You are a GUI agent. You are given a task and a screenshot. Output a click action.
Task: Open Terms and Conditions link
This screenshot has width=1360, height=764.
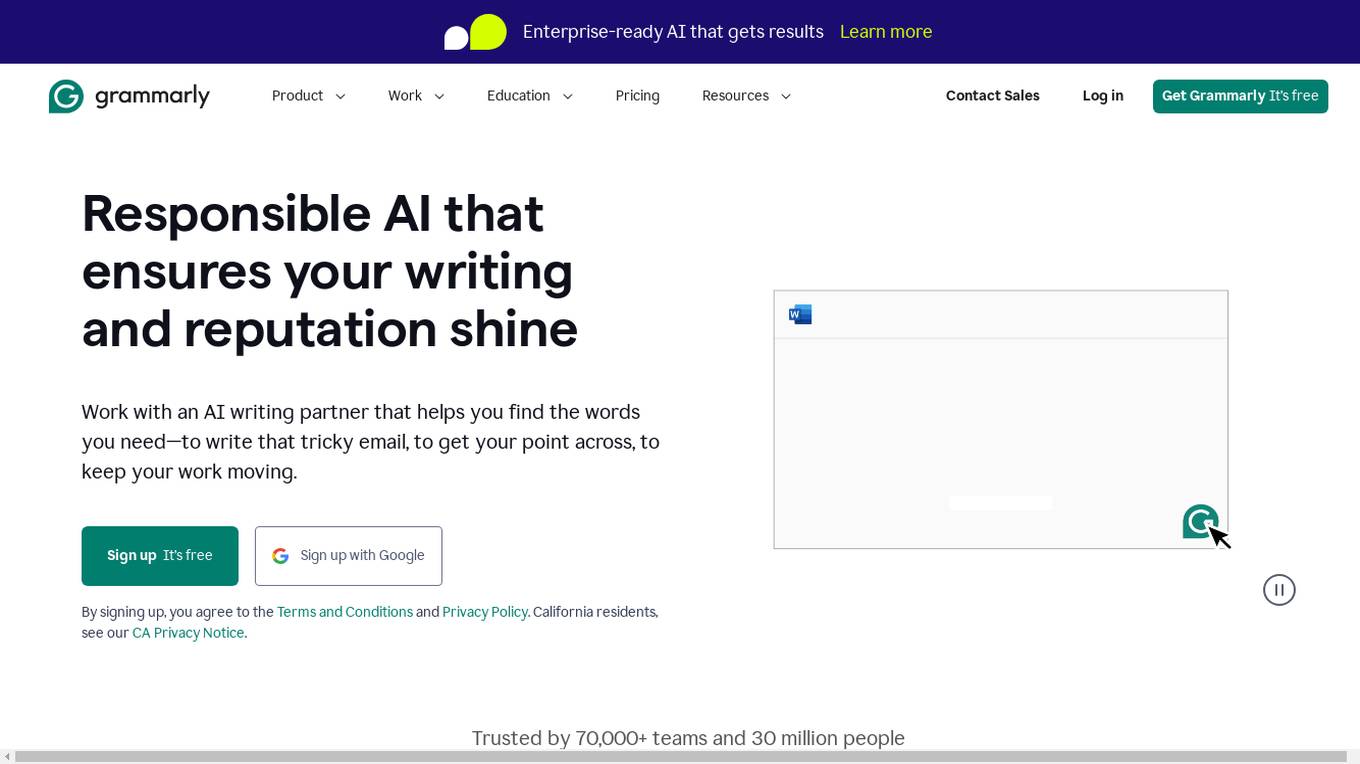(345, 612)
